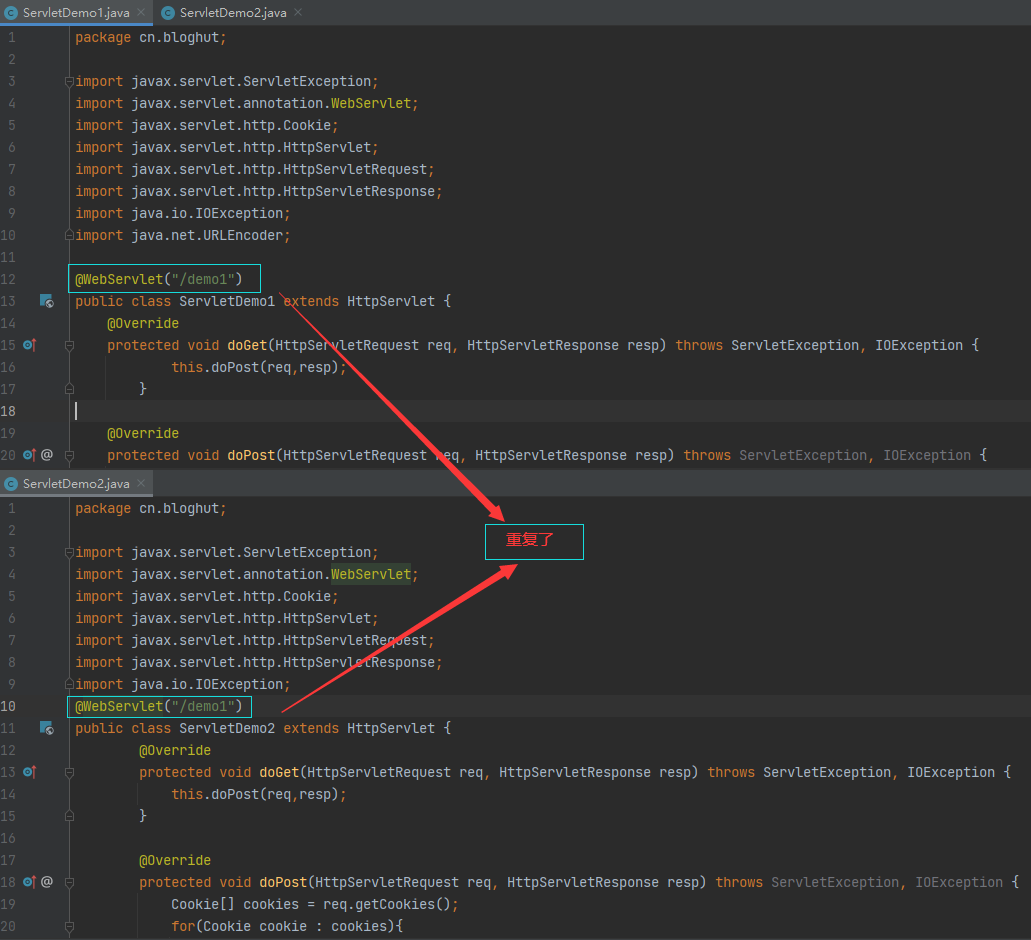
Task: Click '@Override' above doGet in ServletDemo1
Action: (x=143, y=323)
